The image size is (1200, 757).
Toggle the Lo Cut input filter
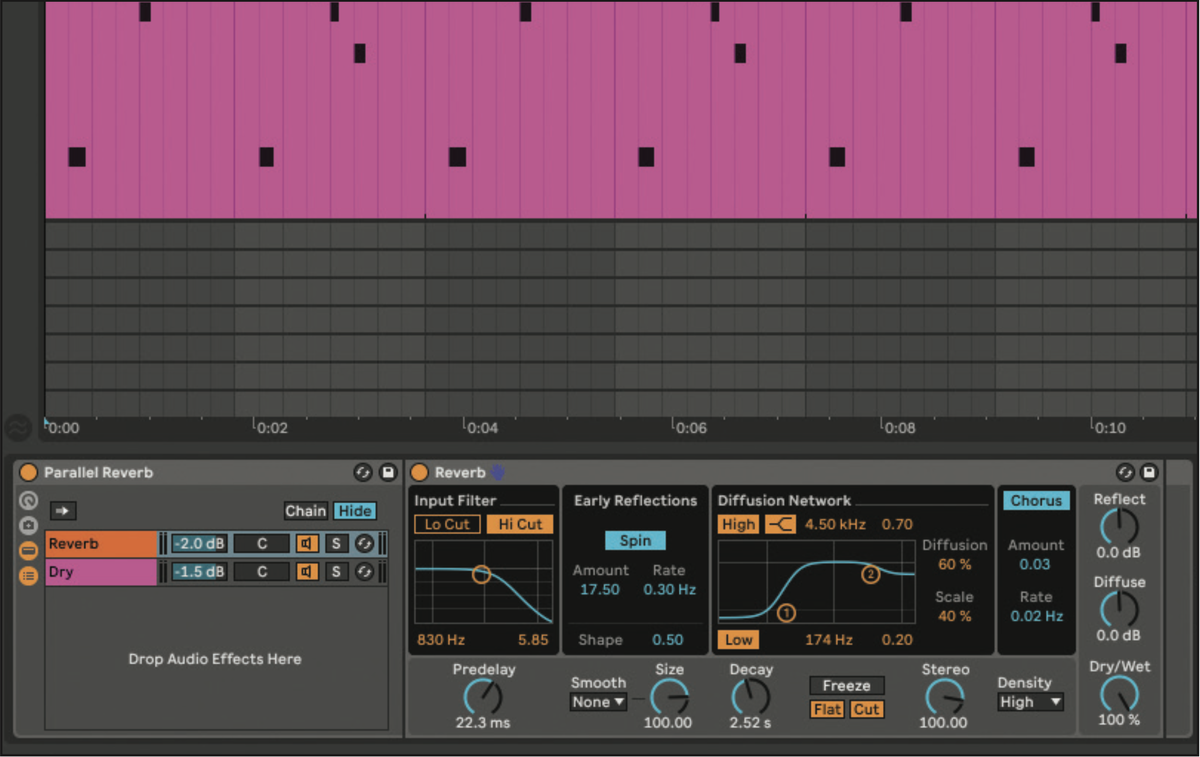point(446,524)
